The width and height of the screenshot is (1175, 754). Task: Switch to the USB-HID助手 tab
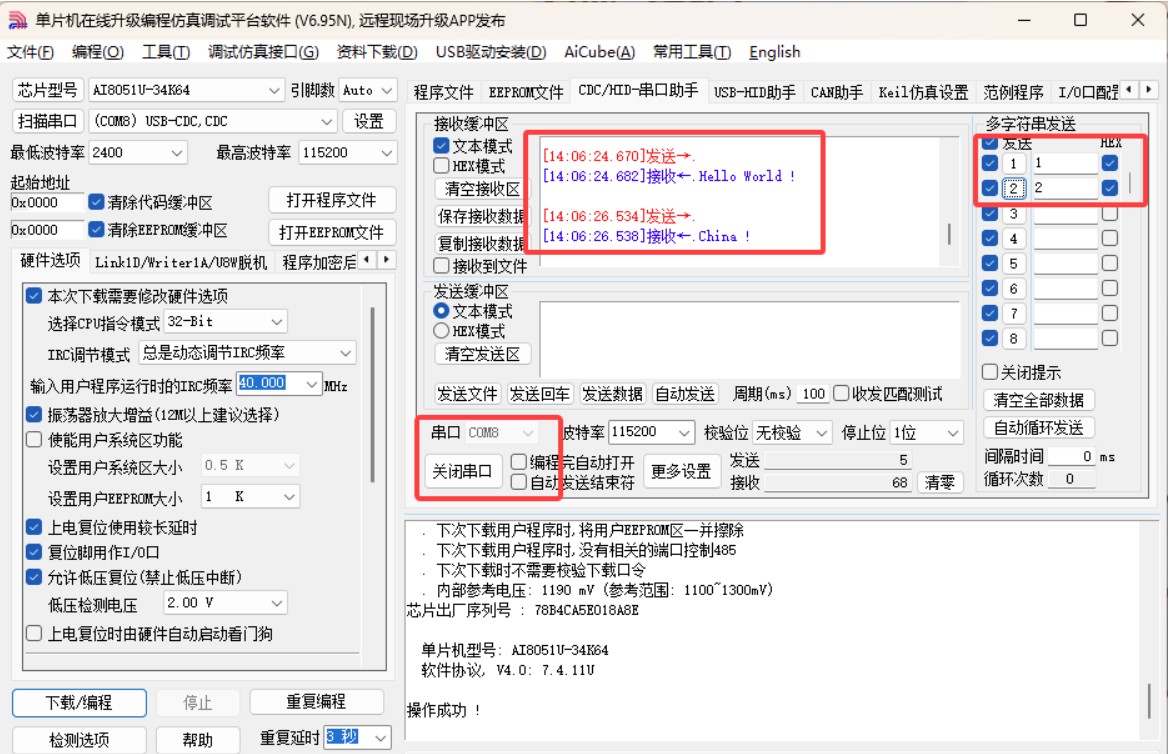pos(755,92)
